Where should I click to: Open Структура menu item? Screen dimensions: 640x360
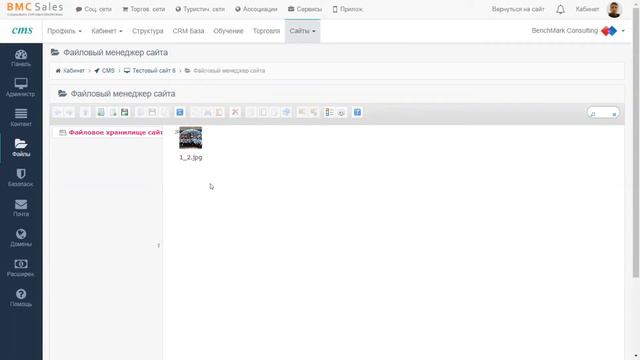click(148, 31)
